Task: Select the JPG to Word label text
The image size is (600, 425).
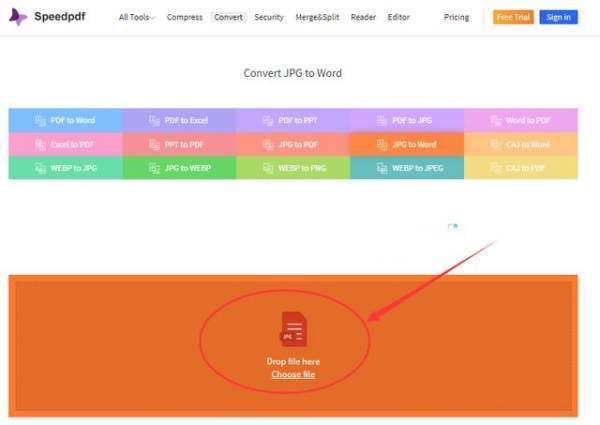Action: coord(414,145)
